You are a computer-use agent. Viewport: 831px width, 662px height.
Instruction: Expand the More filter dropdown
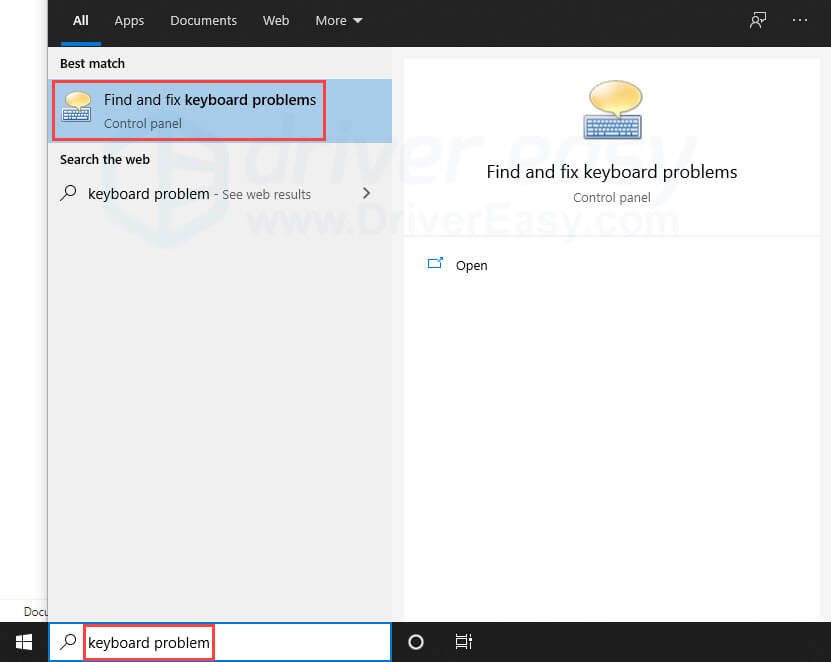click(339, 20)
